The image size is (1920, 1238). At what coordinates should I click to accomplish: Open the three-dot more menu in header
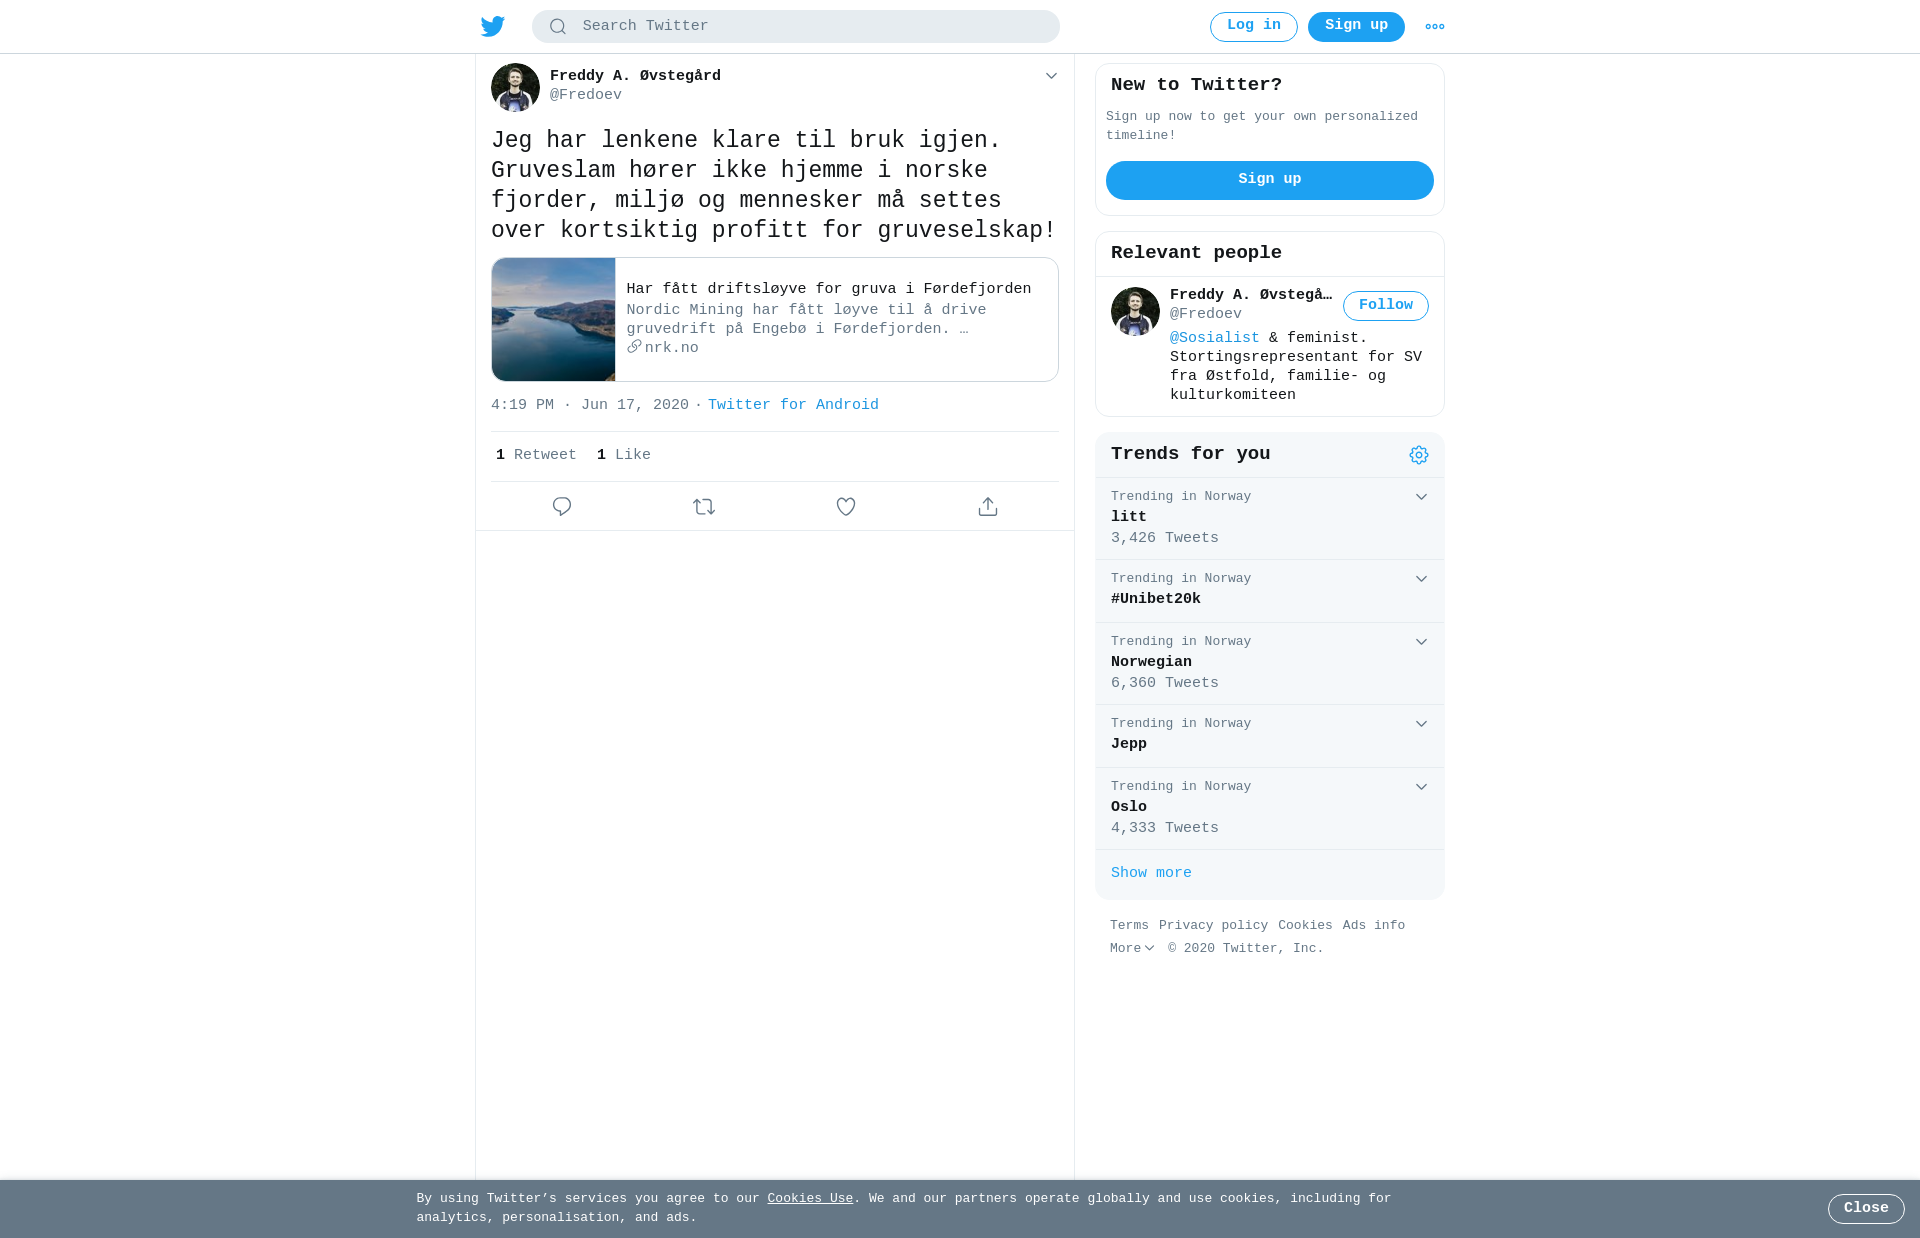1435,27
